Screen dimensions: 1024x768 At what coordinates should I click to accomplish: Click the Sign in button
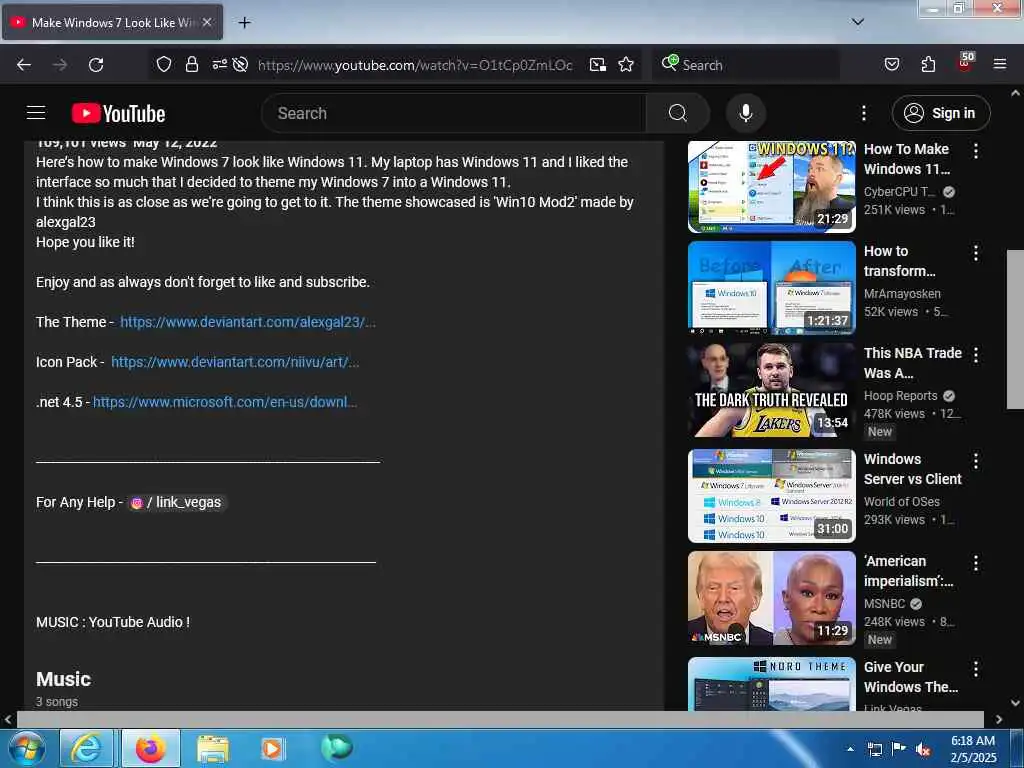click(940, 113)
